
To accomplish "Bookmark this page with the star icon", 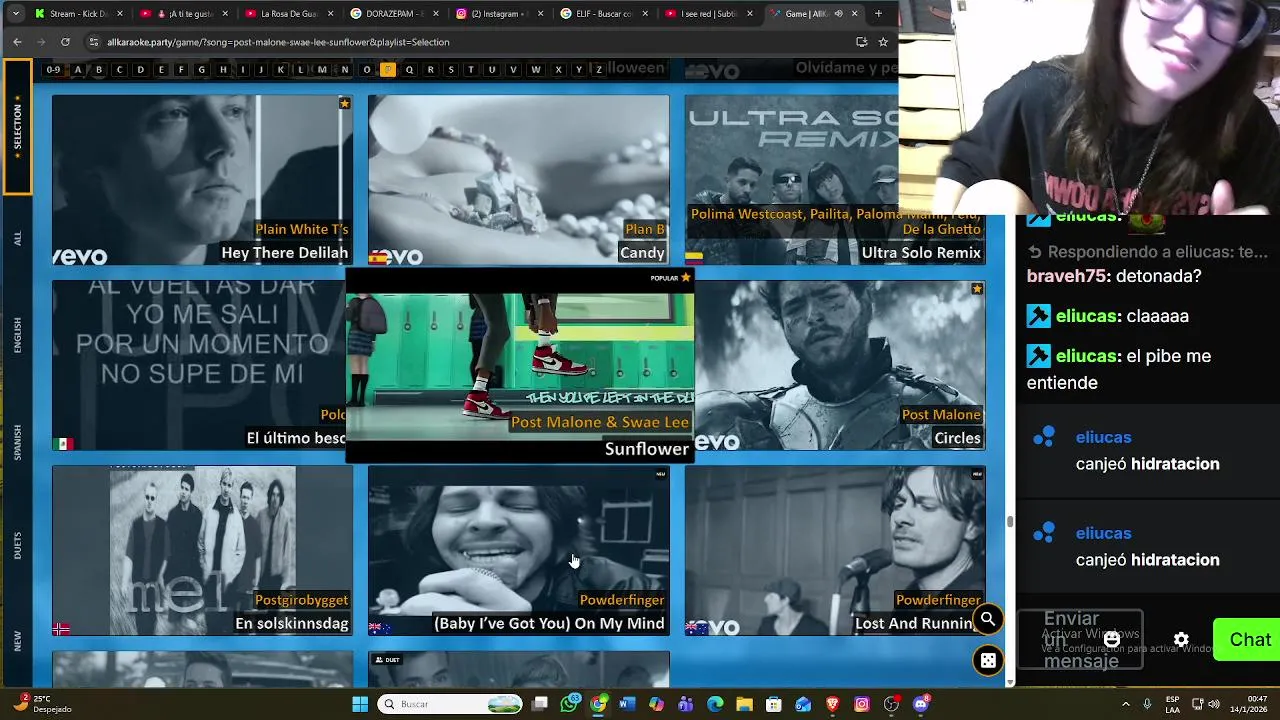I will tap(883, 42).
